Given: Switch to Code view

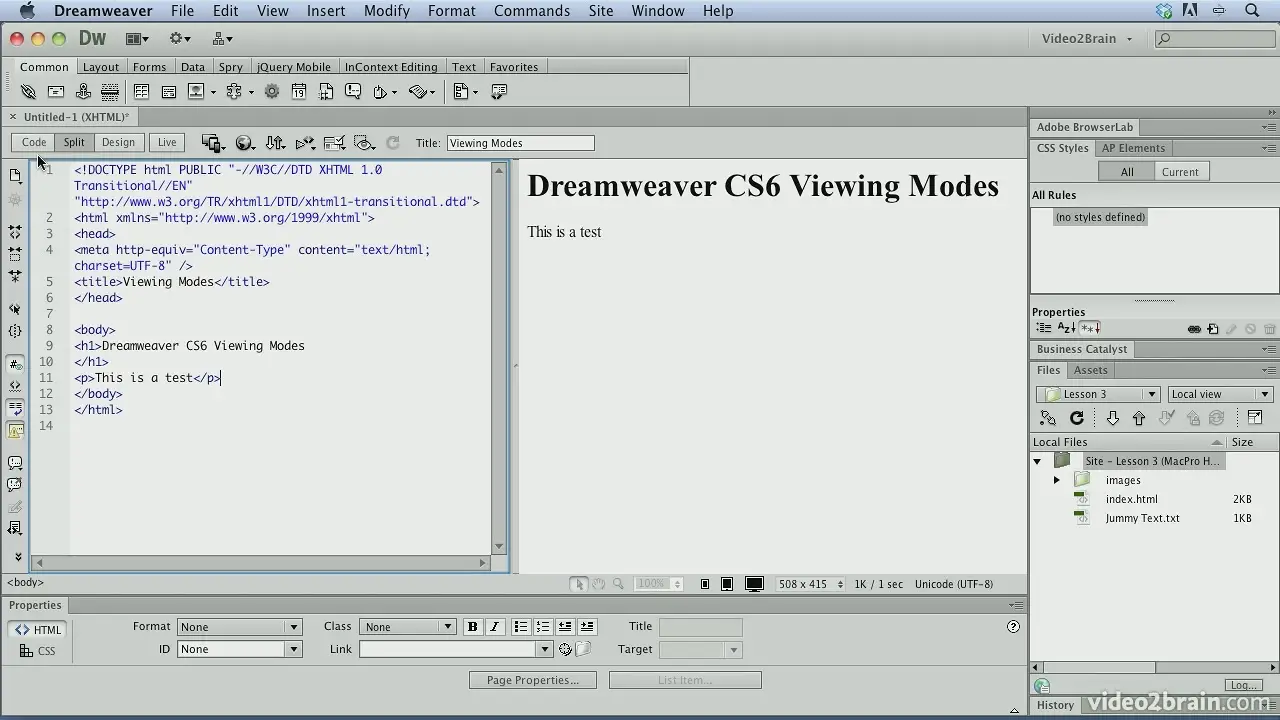Looking at the screenshot, I should click(34, 143).
